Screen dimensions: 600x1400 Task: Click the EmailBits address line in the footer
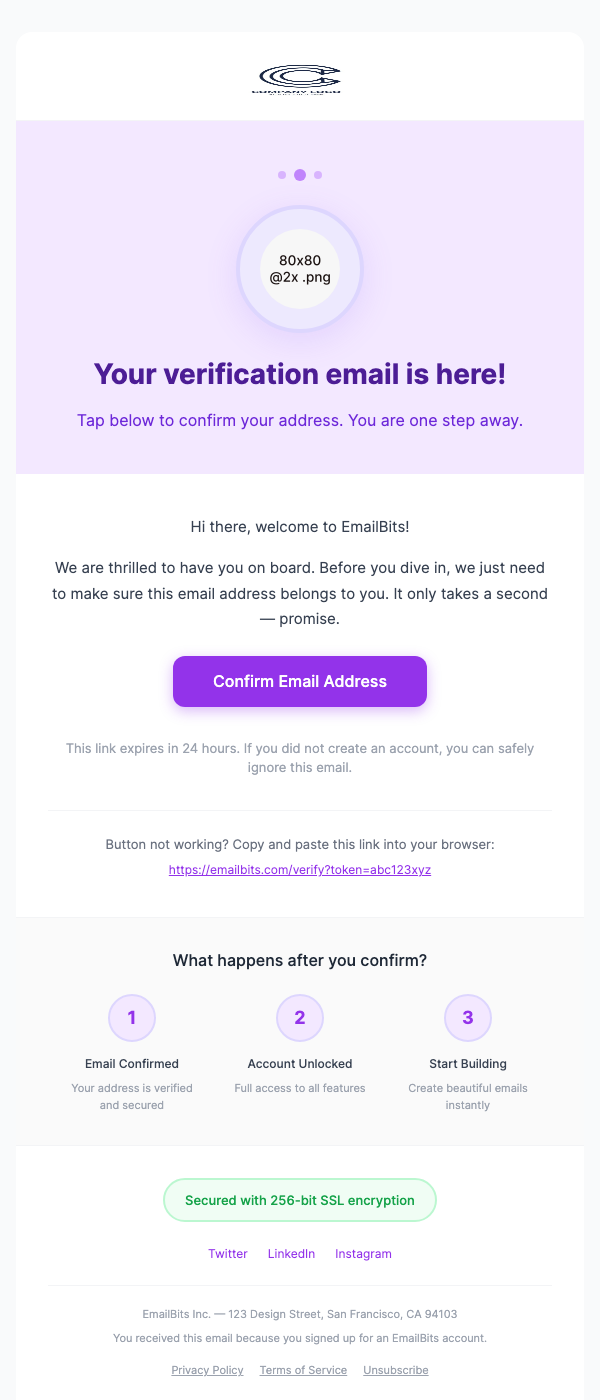tap(299, 1313)
